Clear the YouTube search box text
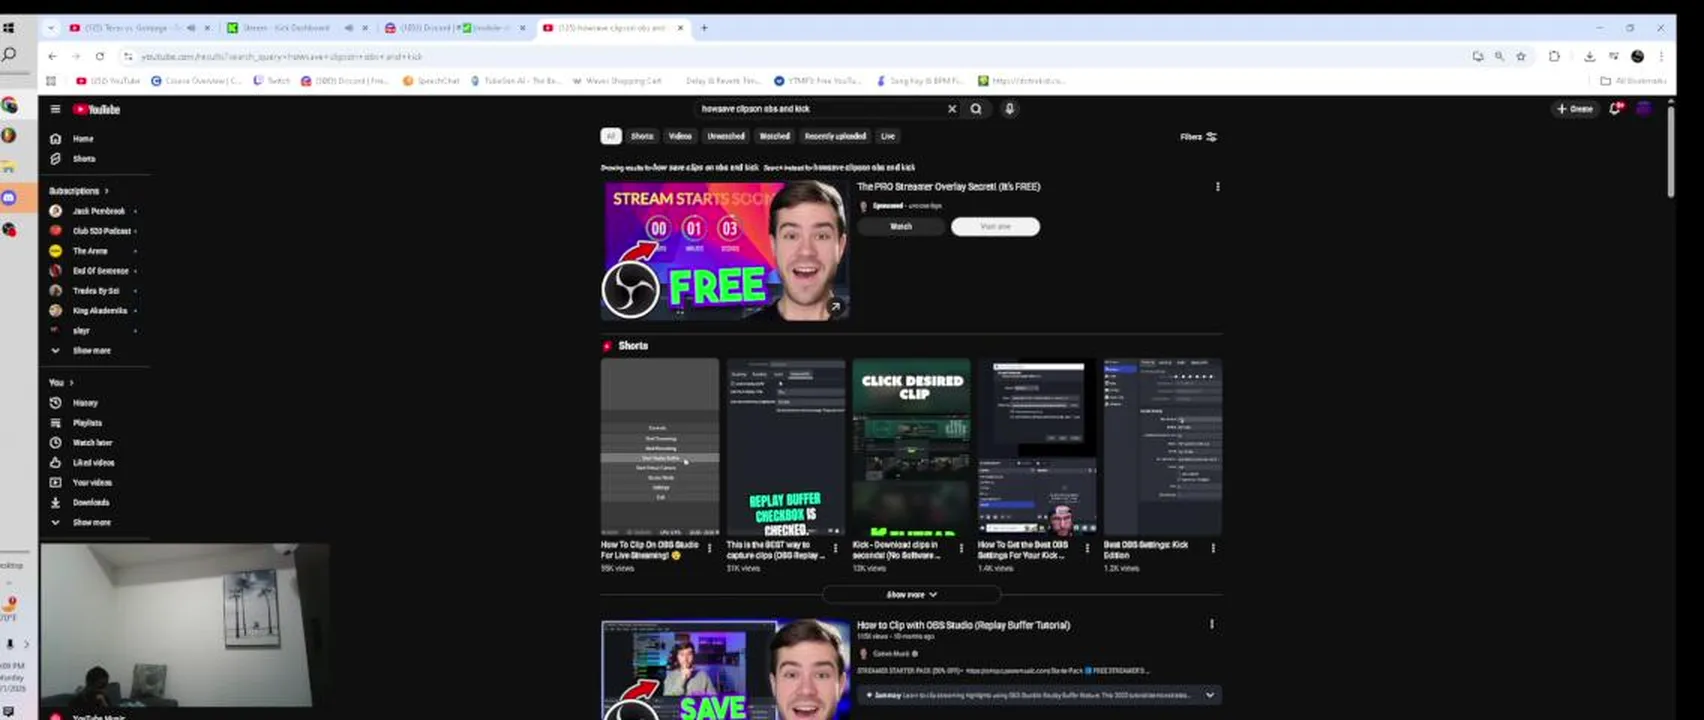This screenshot has height=720, width=1704. click(952, 109)
